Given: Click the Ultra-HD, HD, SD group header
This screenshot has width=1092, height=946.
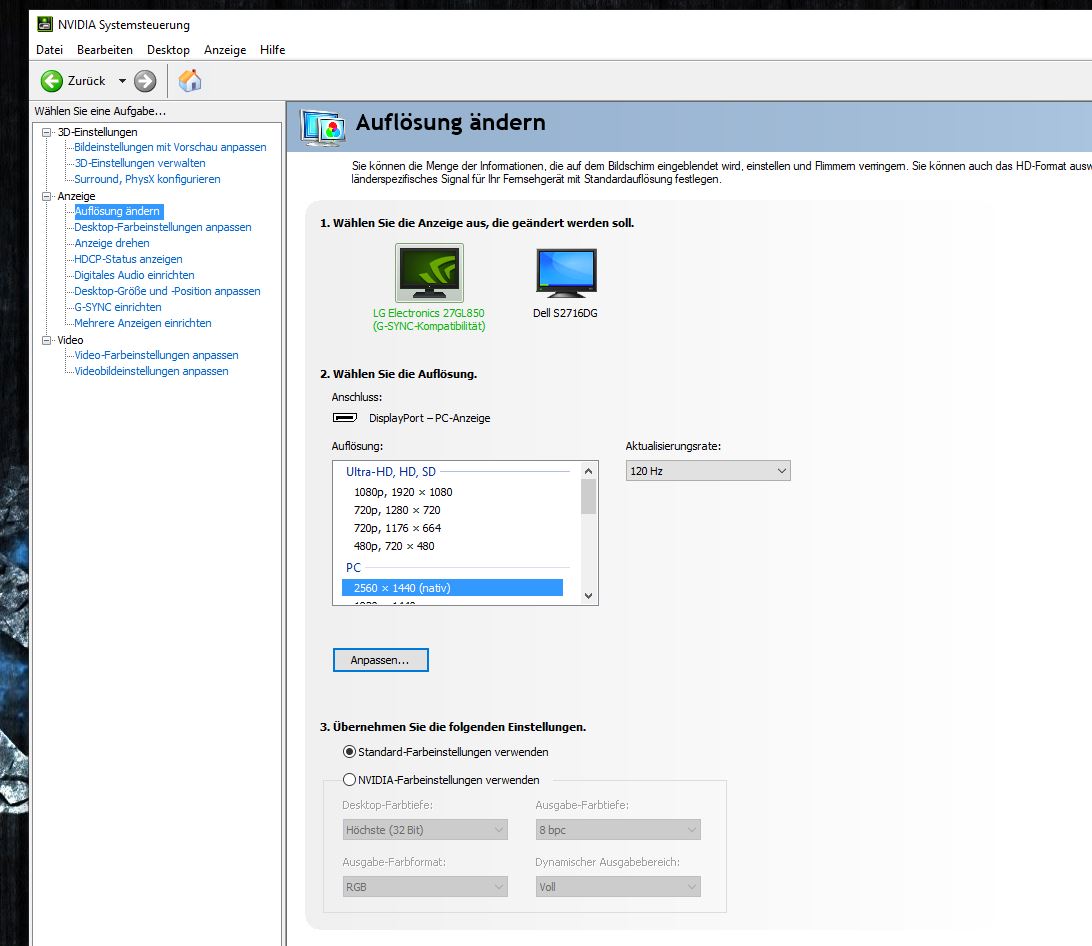Looking at the screenshot, I should (x=391, y=472).
